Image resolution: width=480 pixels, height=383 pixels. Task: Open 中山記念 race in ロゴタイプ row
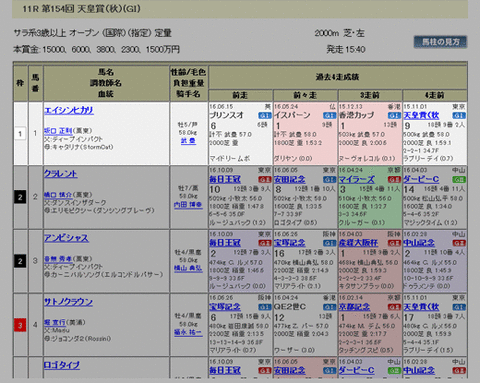pos(419,370)
